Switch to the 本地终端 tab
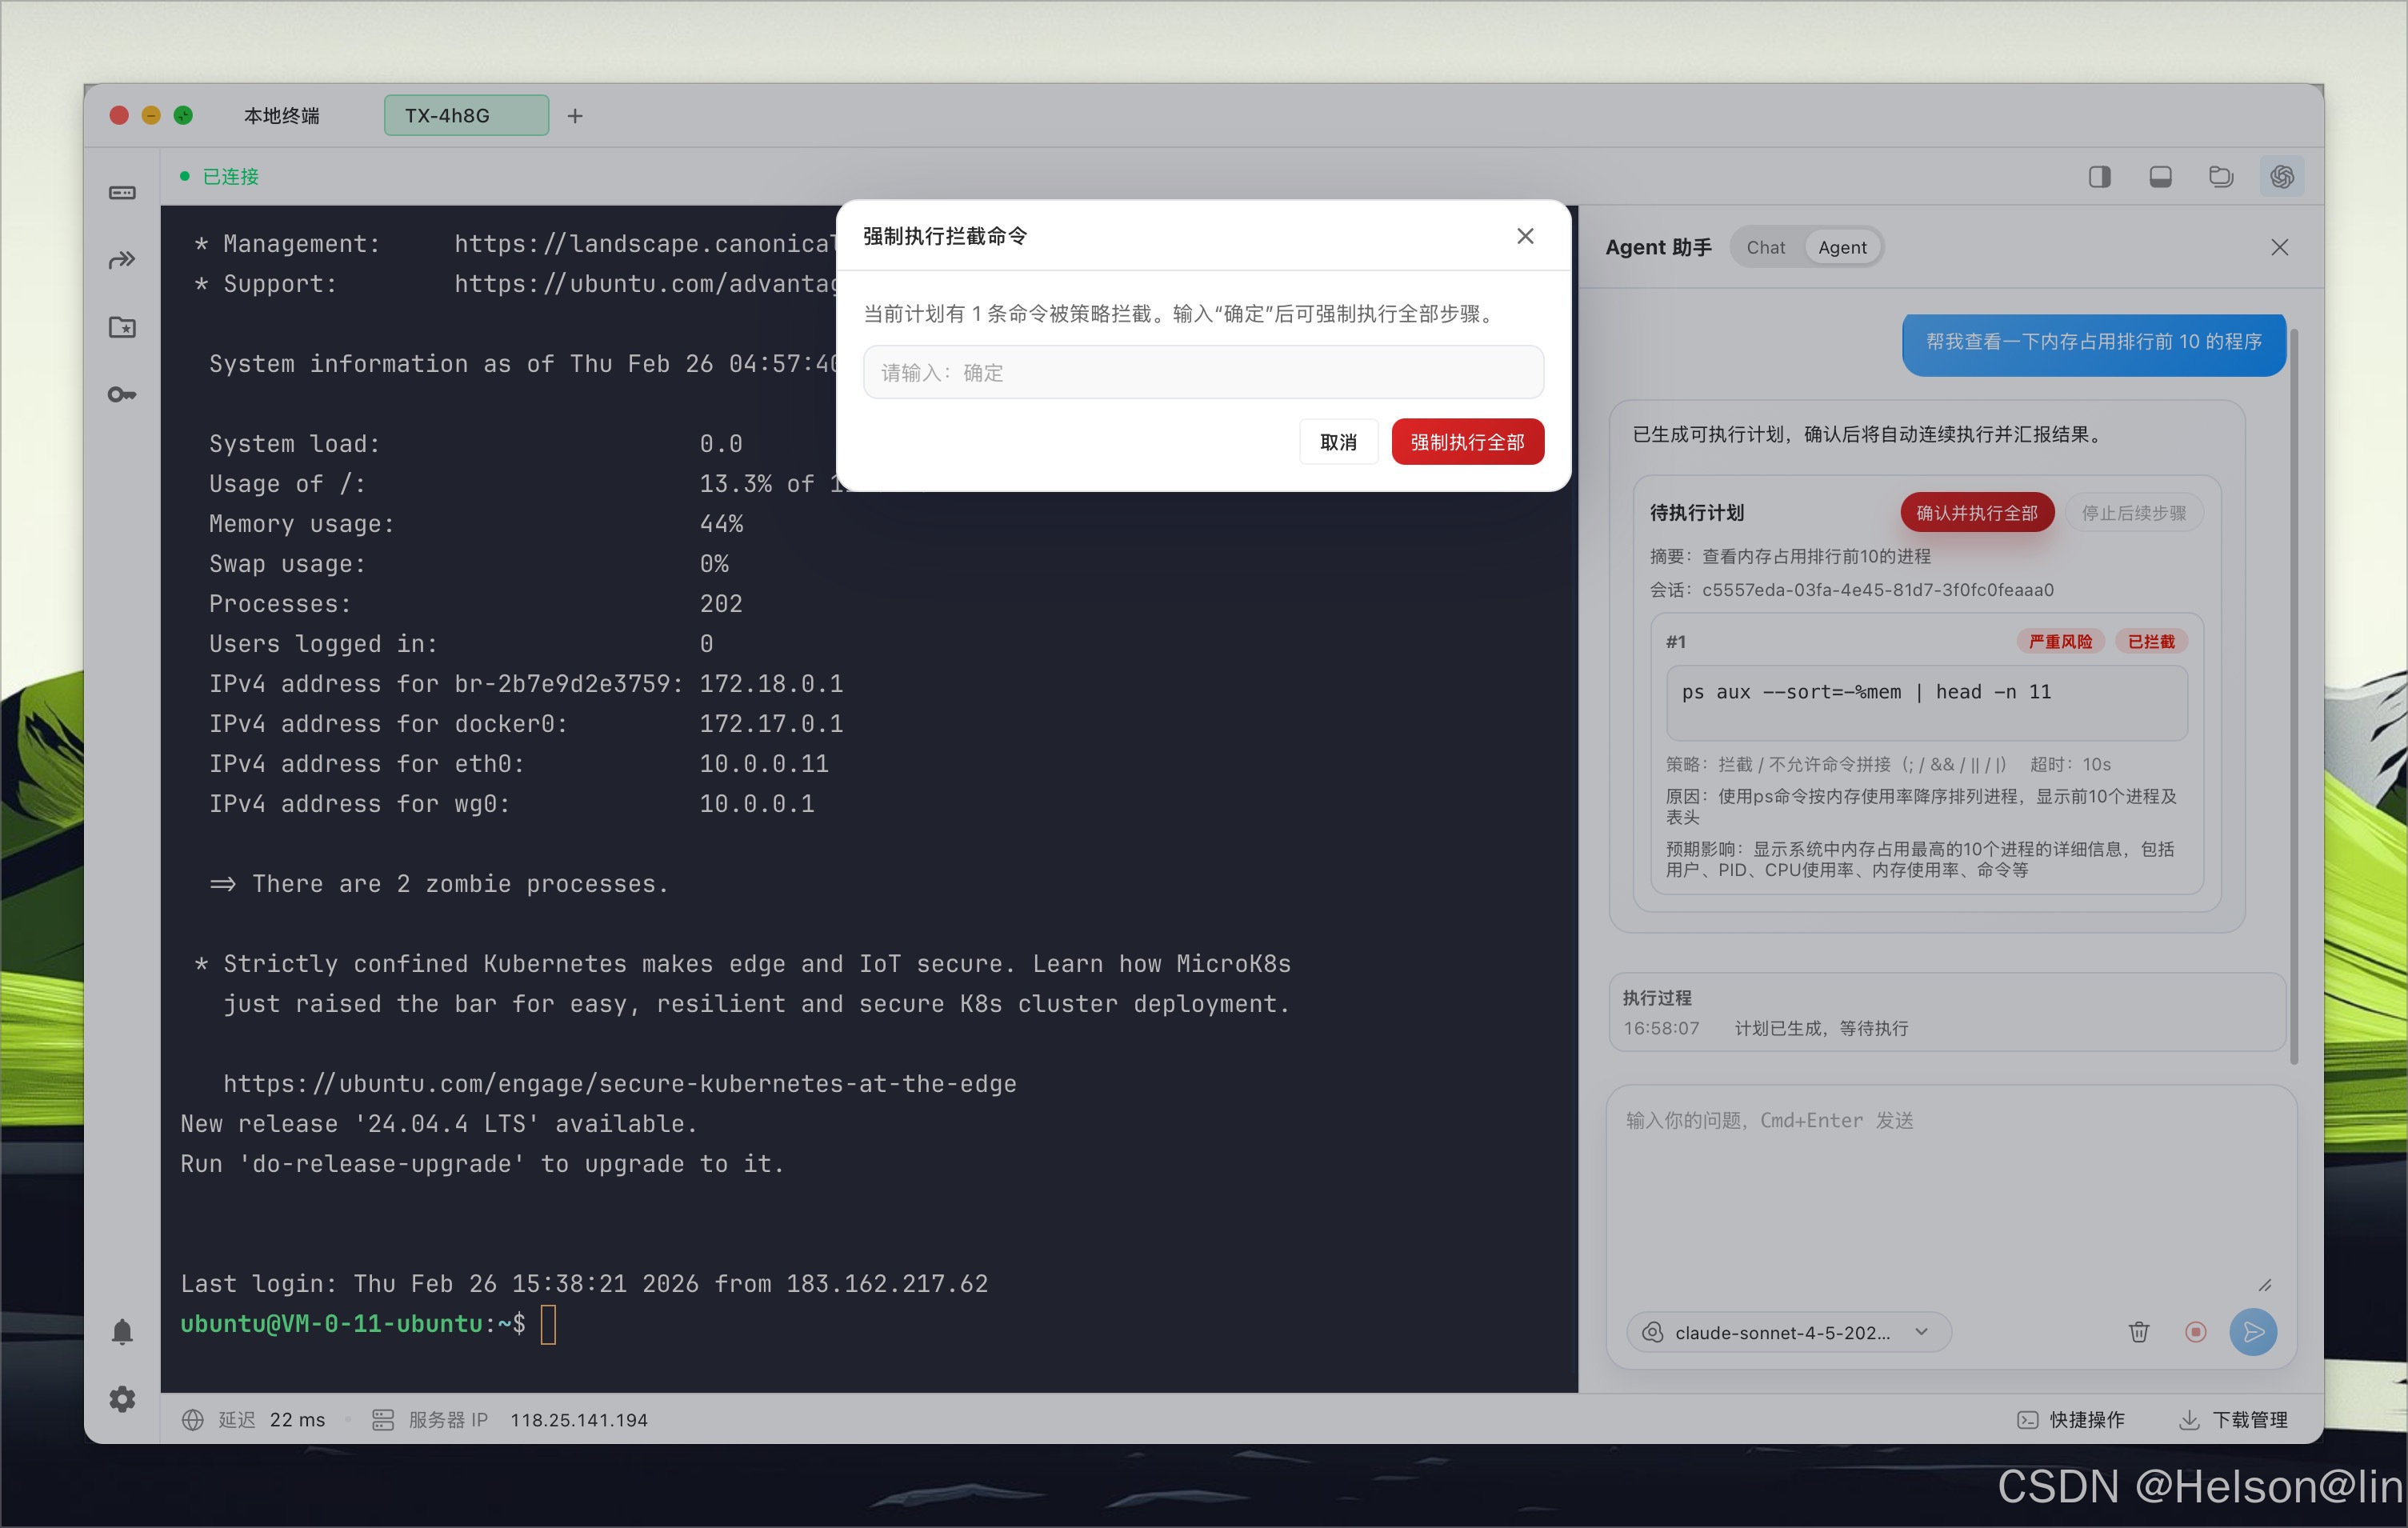The height and width of the screenshot is (1528, 2408). pyautogui.click(x=282, y=116)
